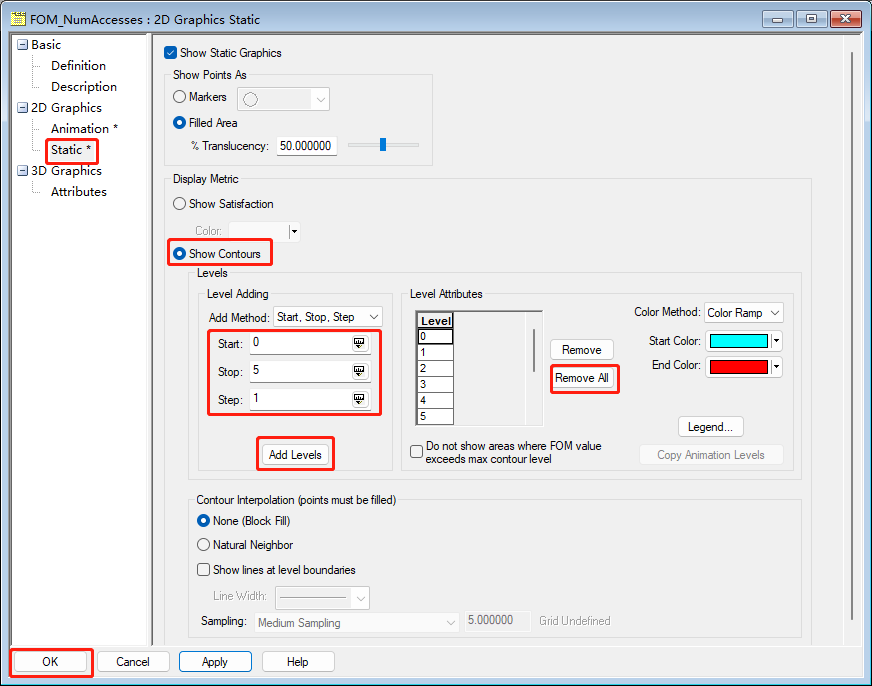Select Natural Neighbor interpolation
Viewport: 872px width, 686px height.
click(204, 545)
